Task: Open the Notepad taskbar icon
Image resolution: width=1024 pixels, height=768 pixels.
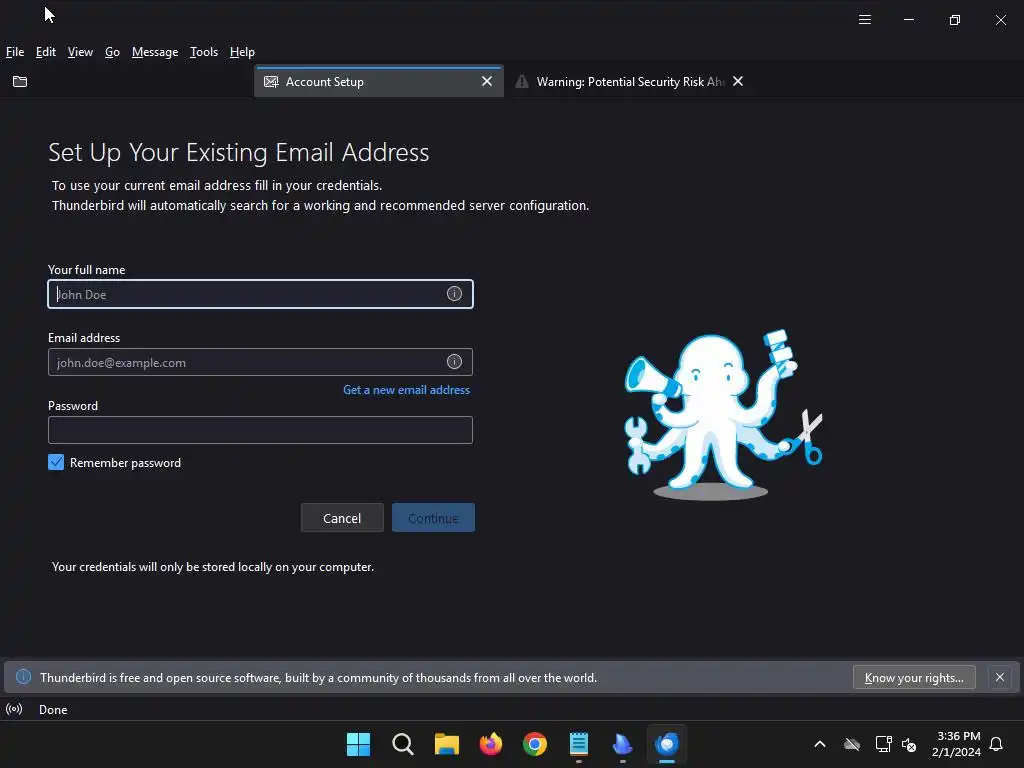Action: (x=579, y=744)
